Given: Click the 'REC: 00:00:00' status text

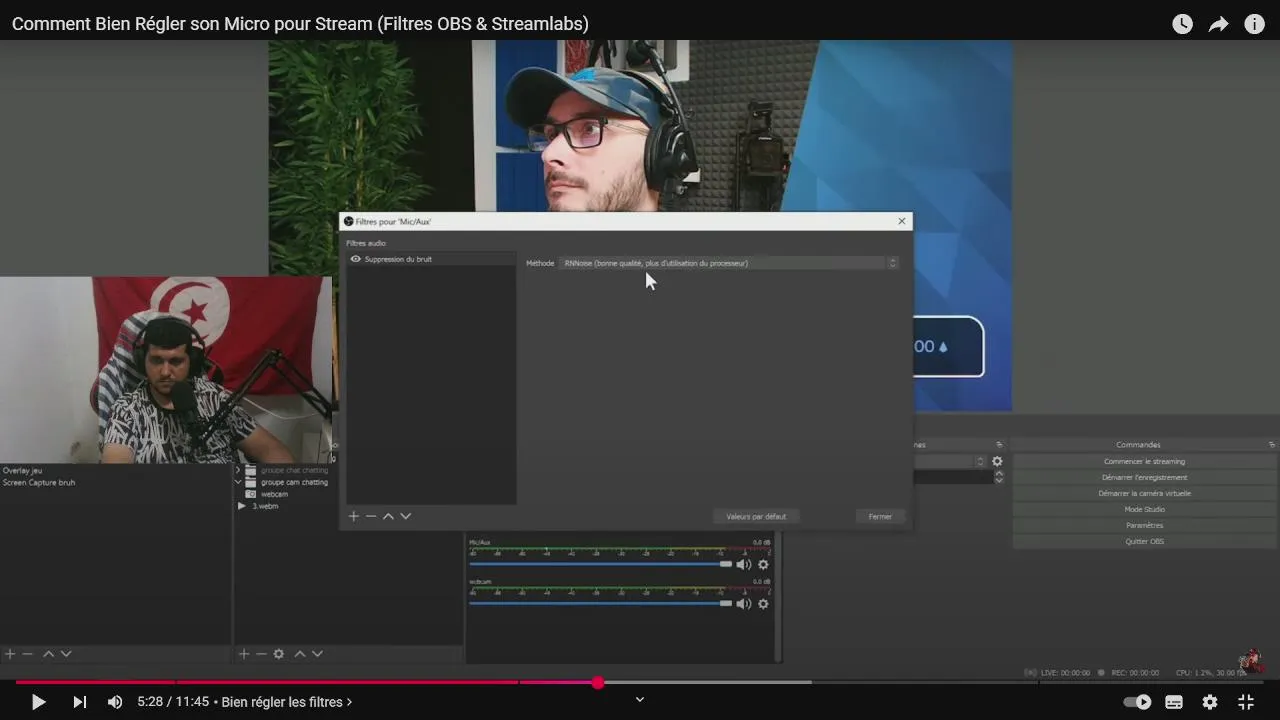Looking at the screenshot, I should (x=1134, y=673).
